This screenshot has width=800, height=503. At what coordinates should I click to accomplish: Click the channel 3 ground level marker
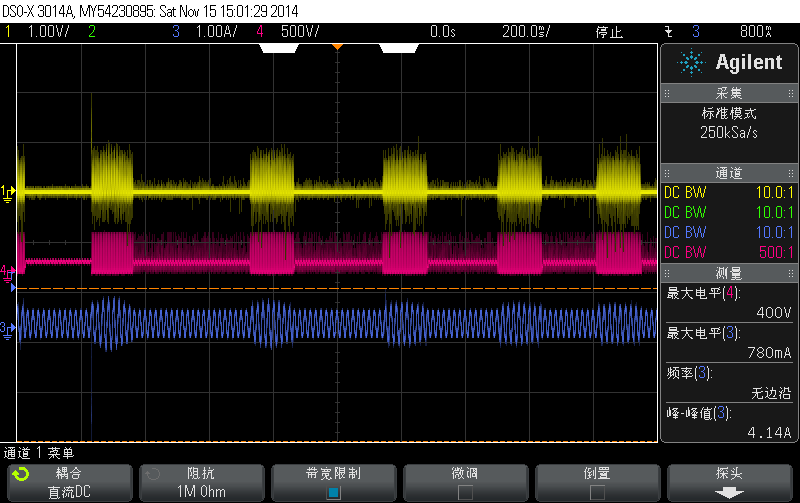pyautogui.click(x=7, y=331)
